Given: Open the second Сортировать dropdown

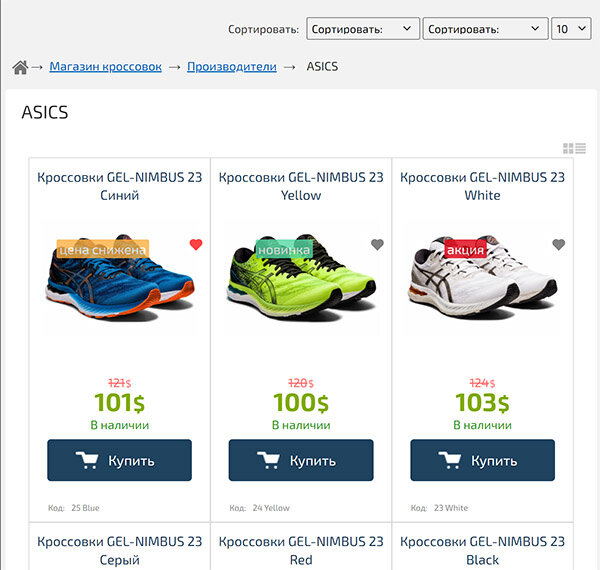Looking at the screenshot, I should pos(485,29).
